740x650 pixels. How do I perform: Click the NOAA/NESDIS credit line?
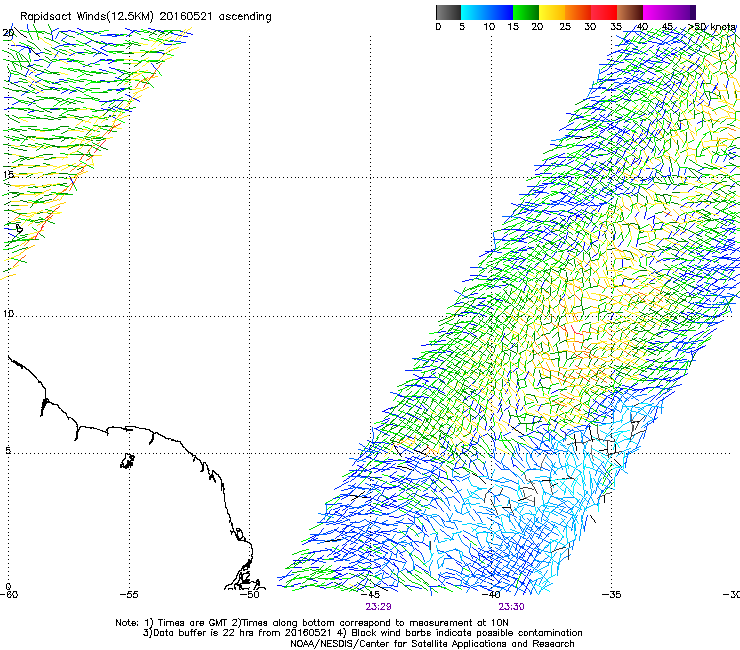click(x=432, y=643)
